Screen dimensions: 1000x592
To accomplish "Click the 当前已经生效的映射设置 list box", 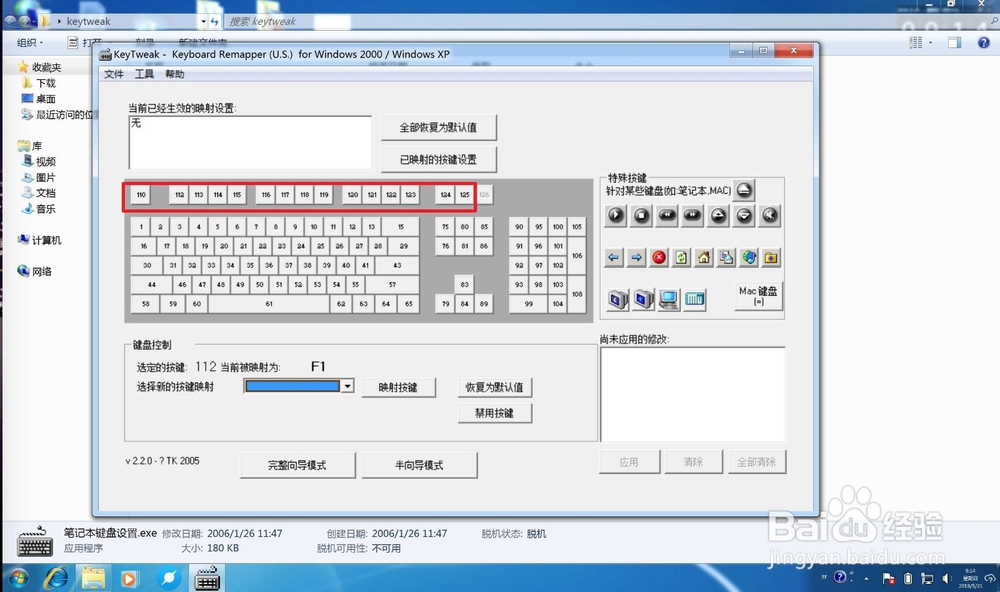I will click(250, 142).
